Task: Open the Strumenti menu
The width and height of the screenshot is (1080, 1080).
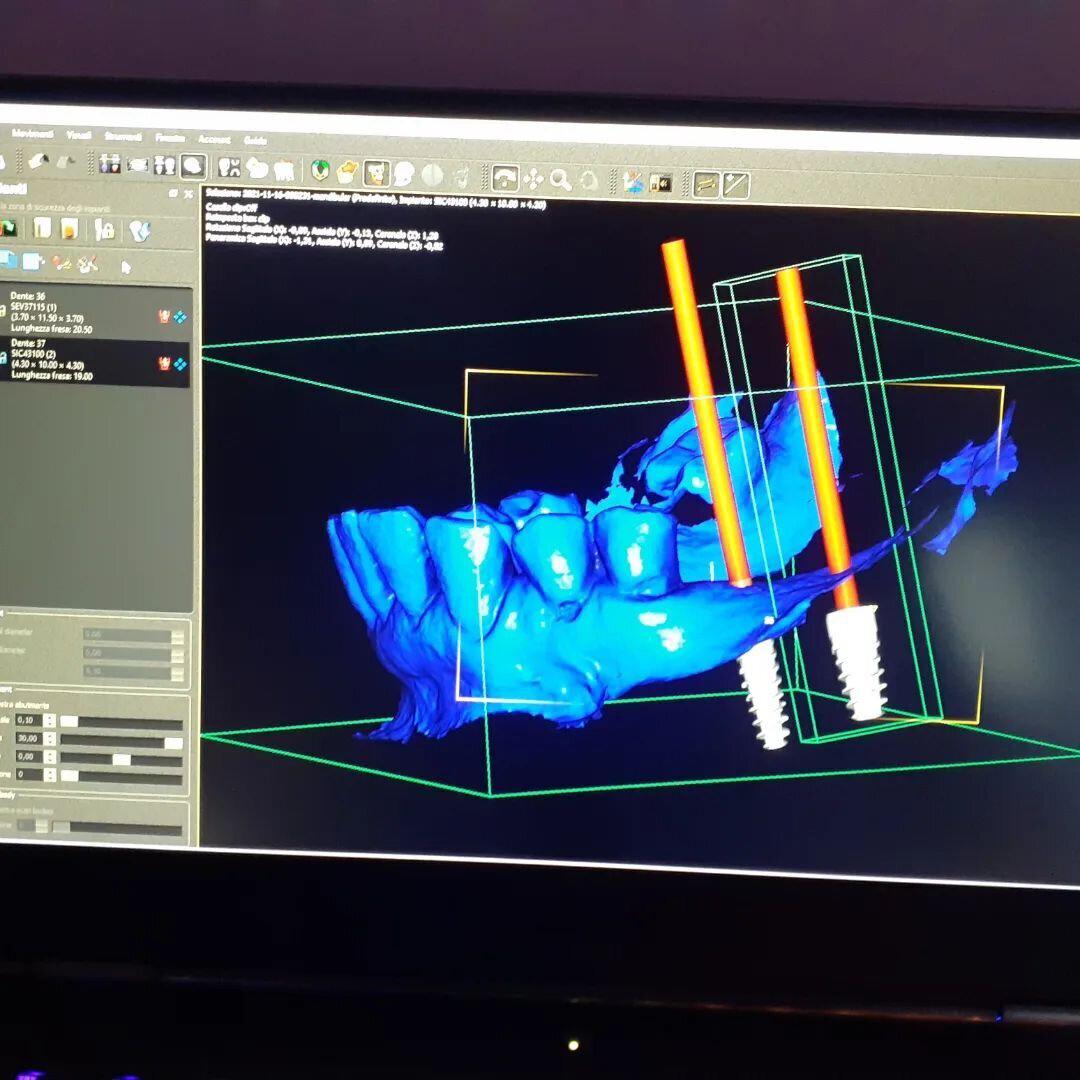Action: (123, 135)
